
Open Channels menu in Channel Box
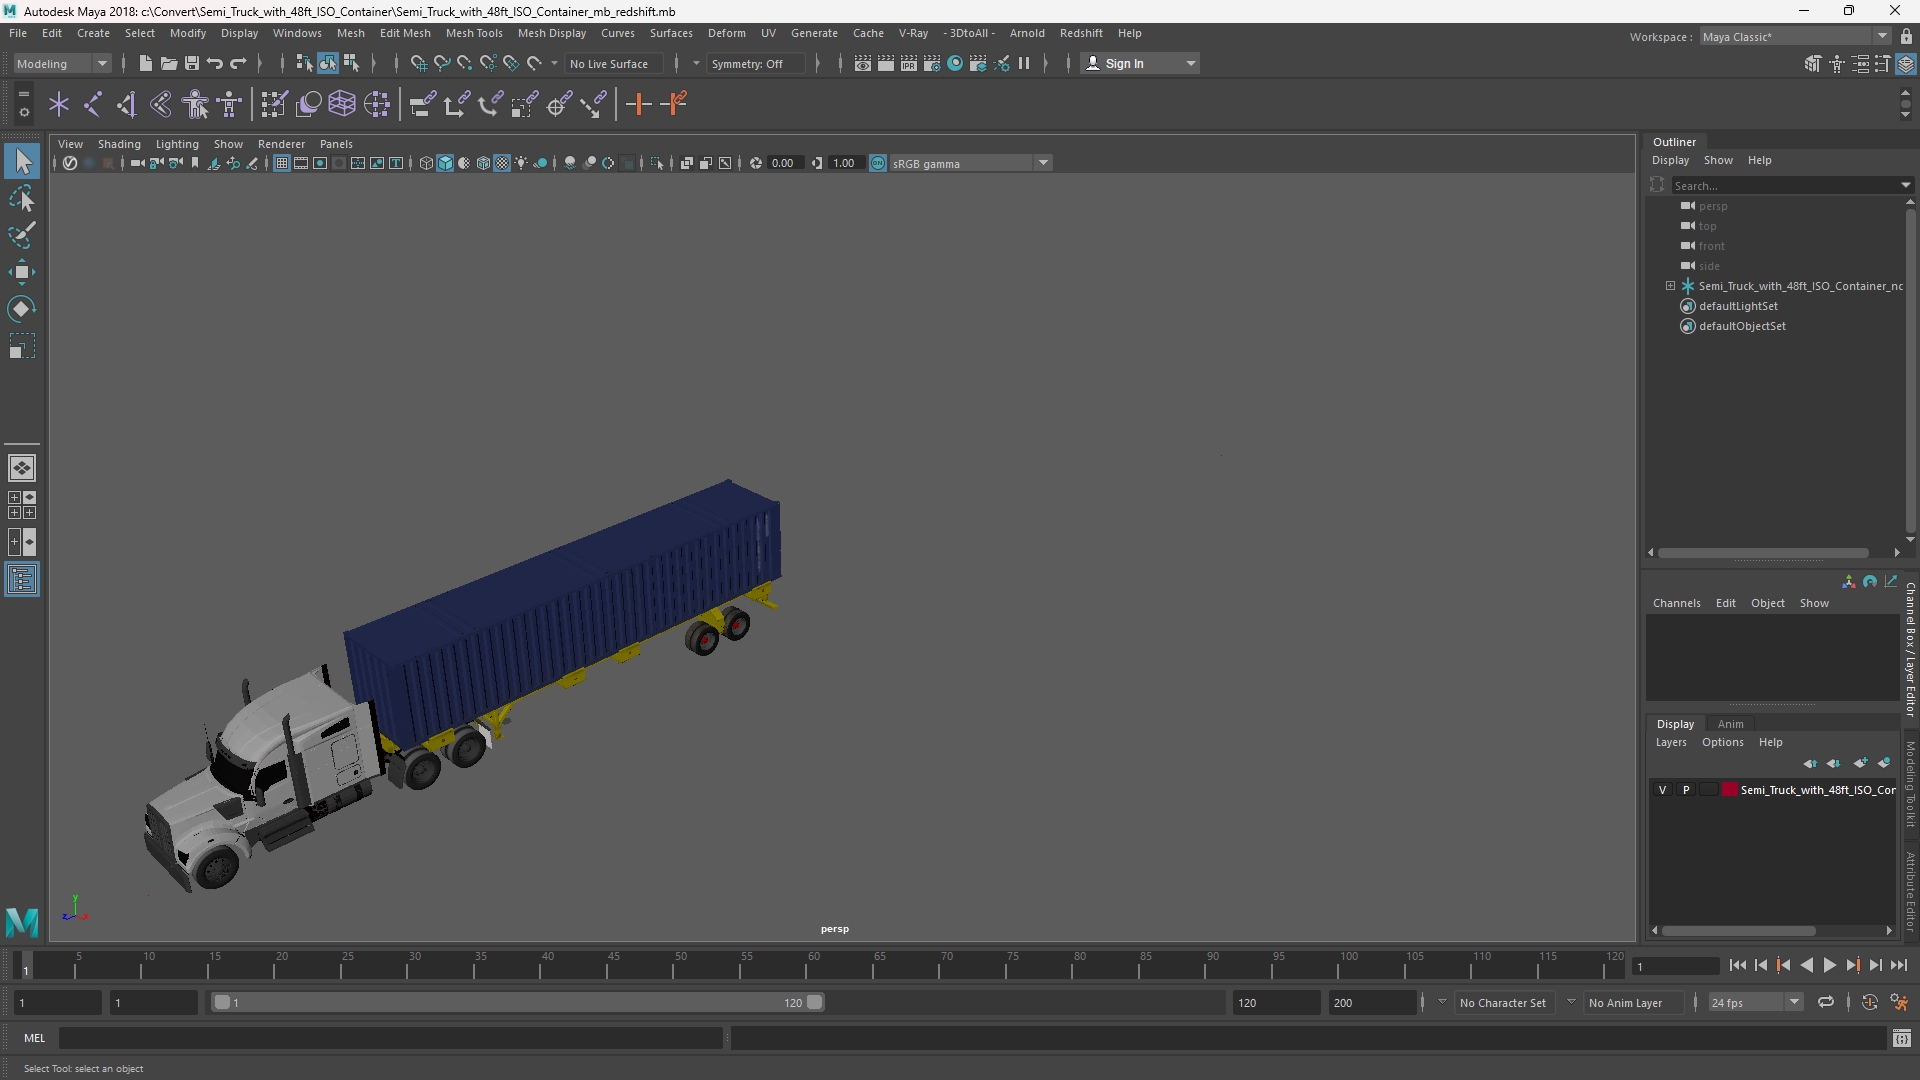[x=1676, y=603]
